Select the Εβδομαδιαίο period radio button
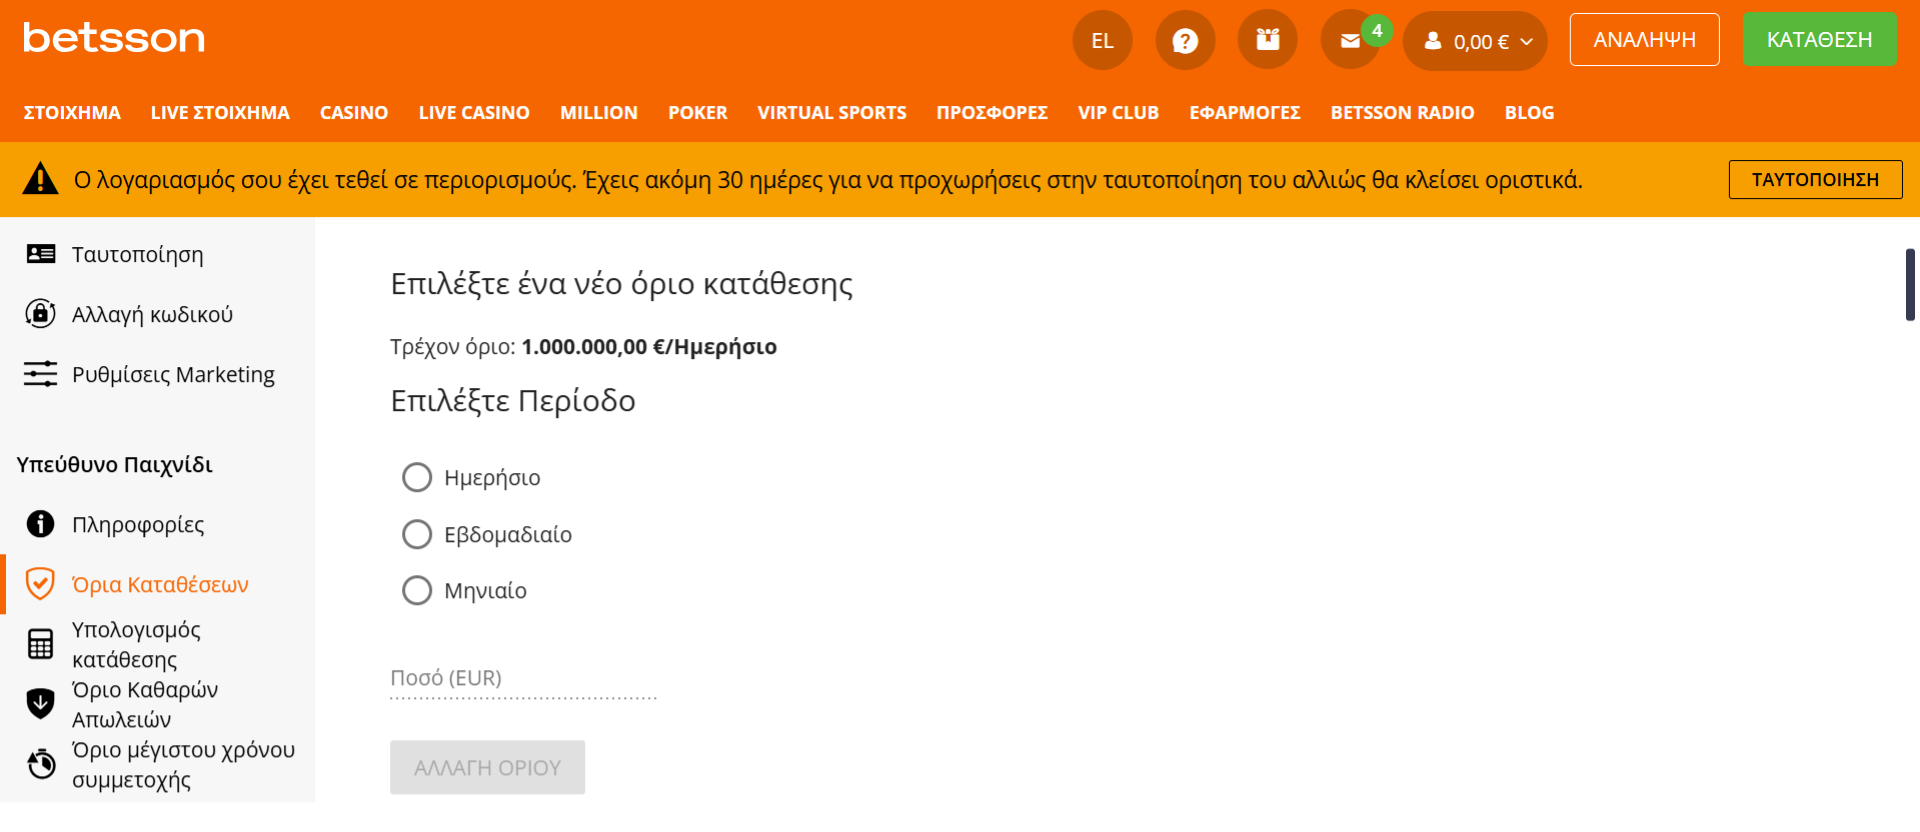This screenshot has width=1920, height=832. pos(417,534)
